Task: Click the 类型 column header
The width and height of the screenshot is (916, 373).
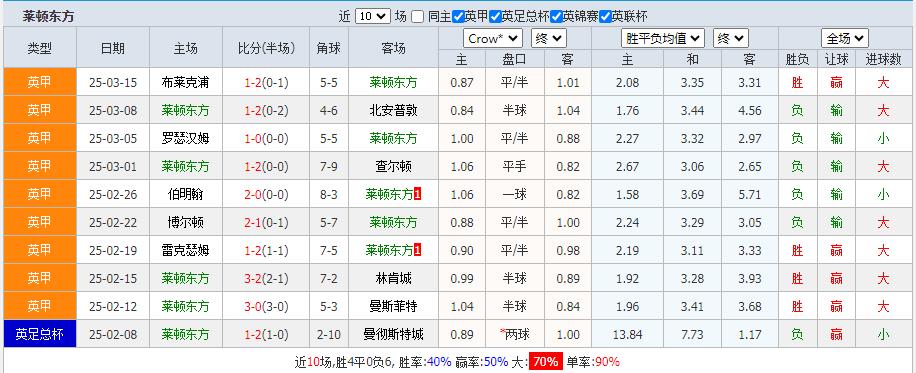Action: [x=40, y=48]
